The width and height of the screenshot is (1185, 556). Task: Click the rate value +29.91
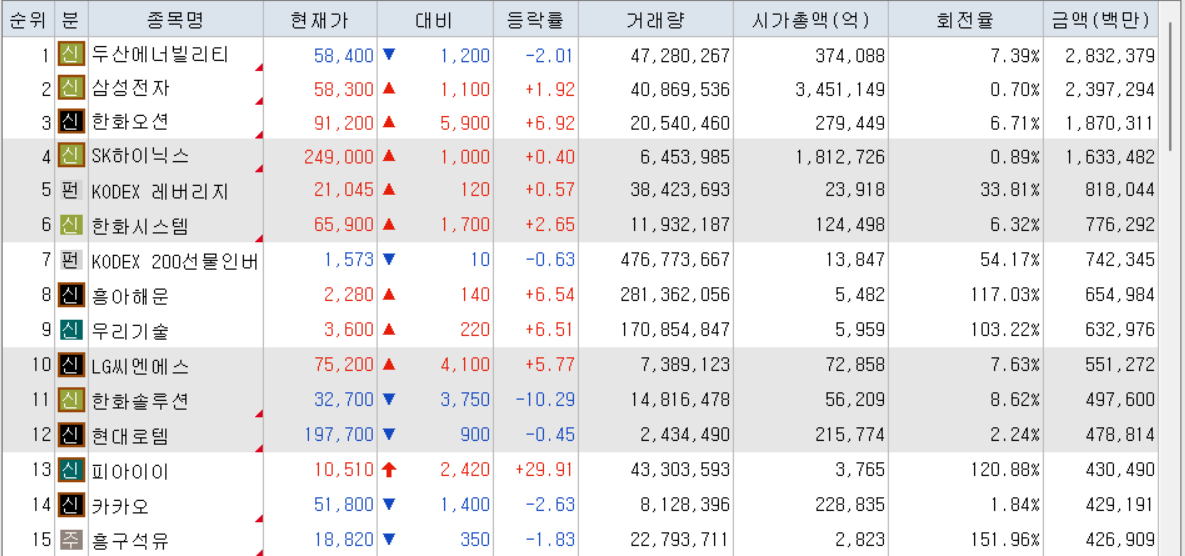click(x=544, y=471)
